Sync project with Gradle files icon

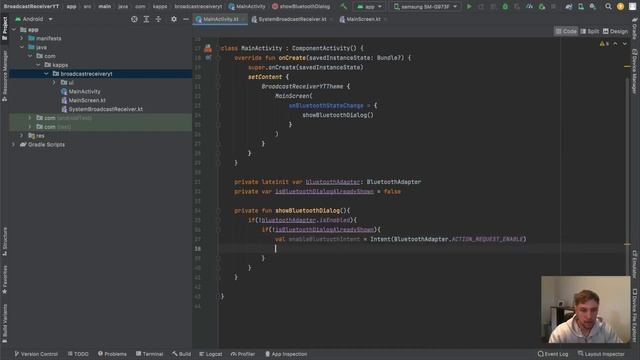pyautogui.click(x=569, y=7)
